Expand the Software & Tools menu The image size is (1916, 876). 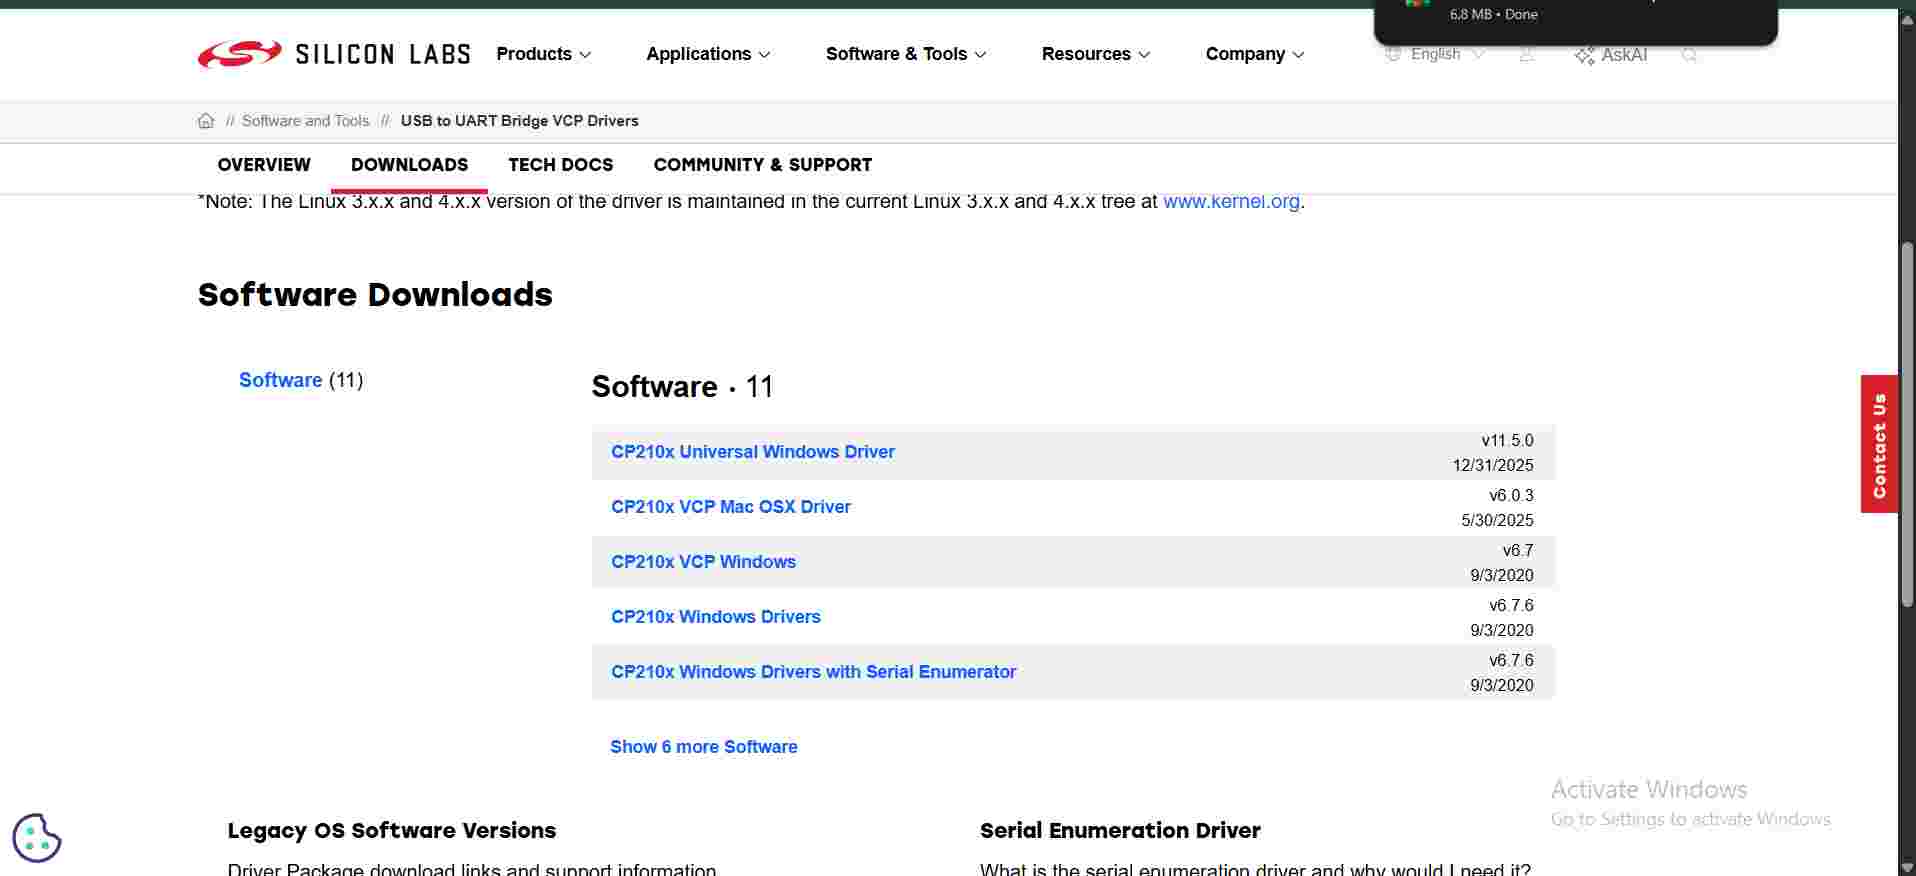[x=906, y=54]
